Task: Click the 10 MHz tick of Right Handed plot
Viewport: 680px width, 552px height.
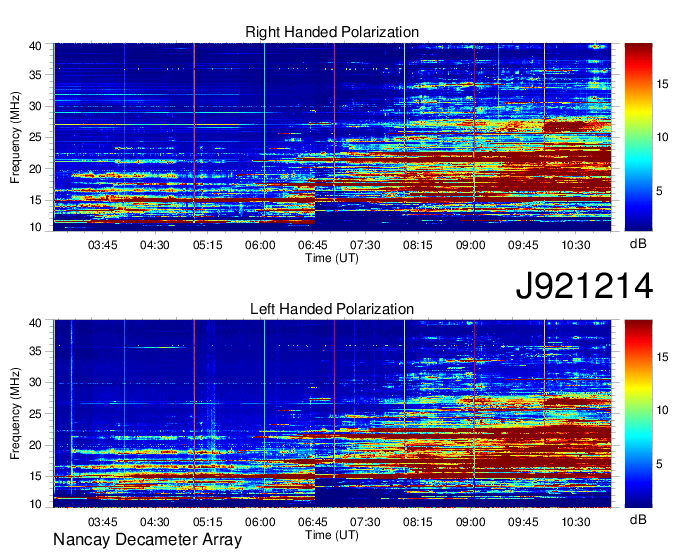Action: click(35, 227)
